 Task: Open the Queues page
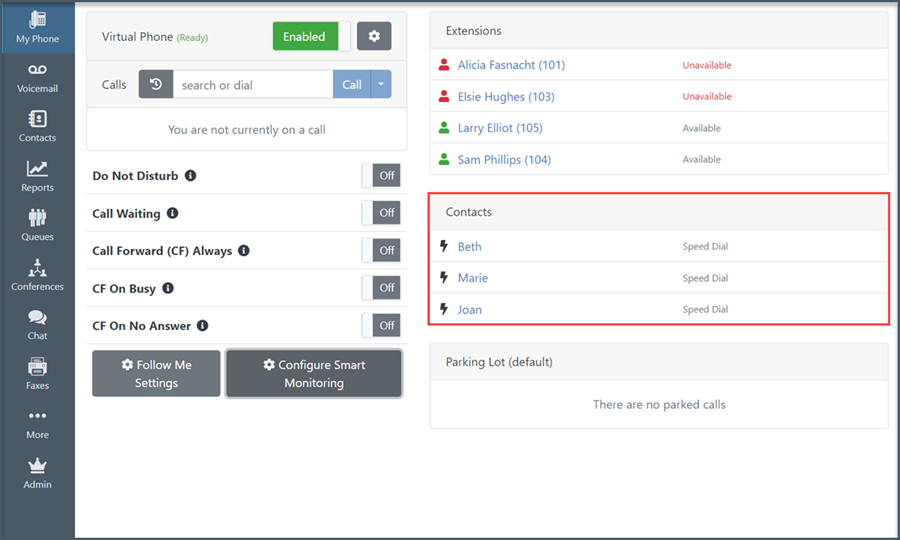click(x=37, y=225)
